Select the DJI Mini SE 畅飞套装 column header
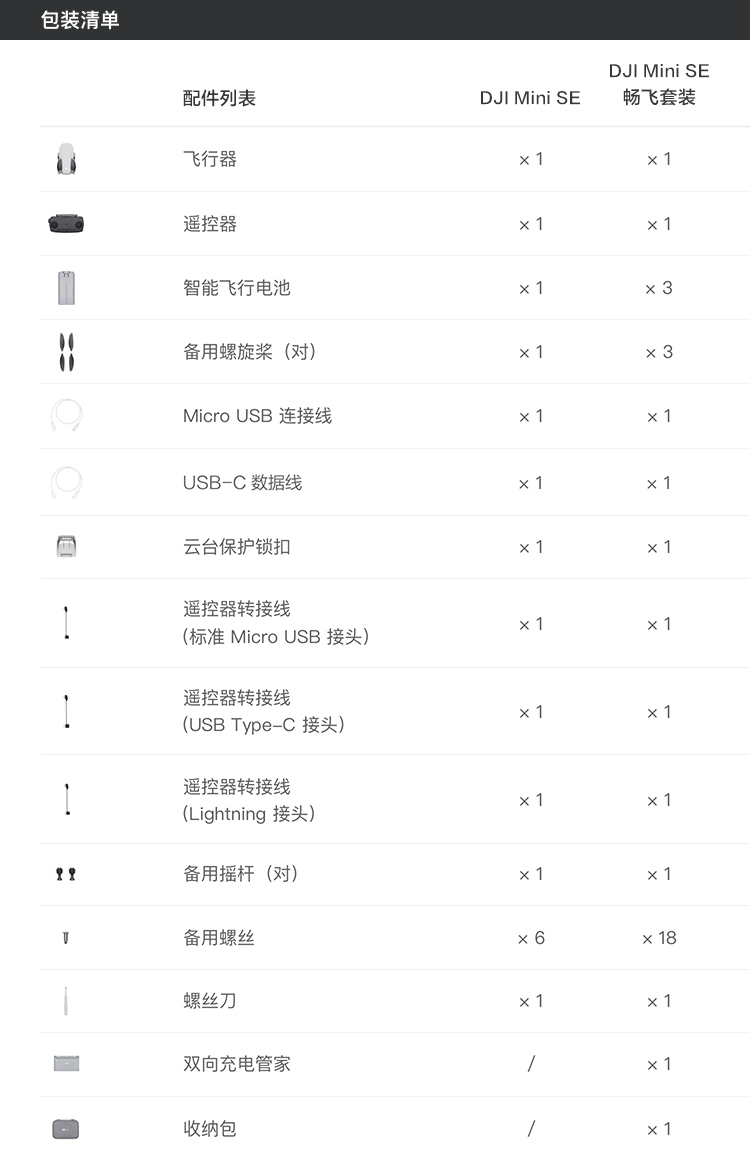 659,84
